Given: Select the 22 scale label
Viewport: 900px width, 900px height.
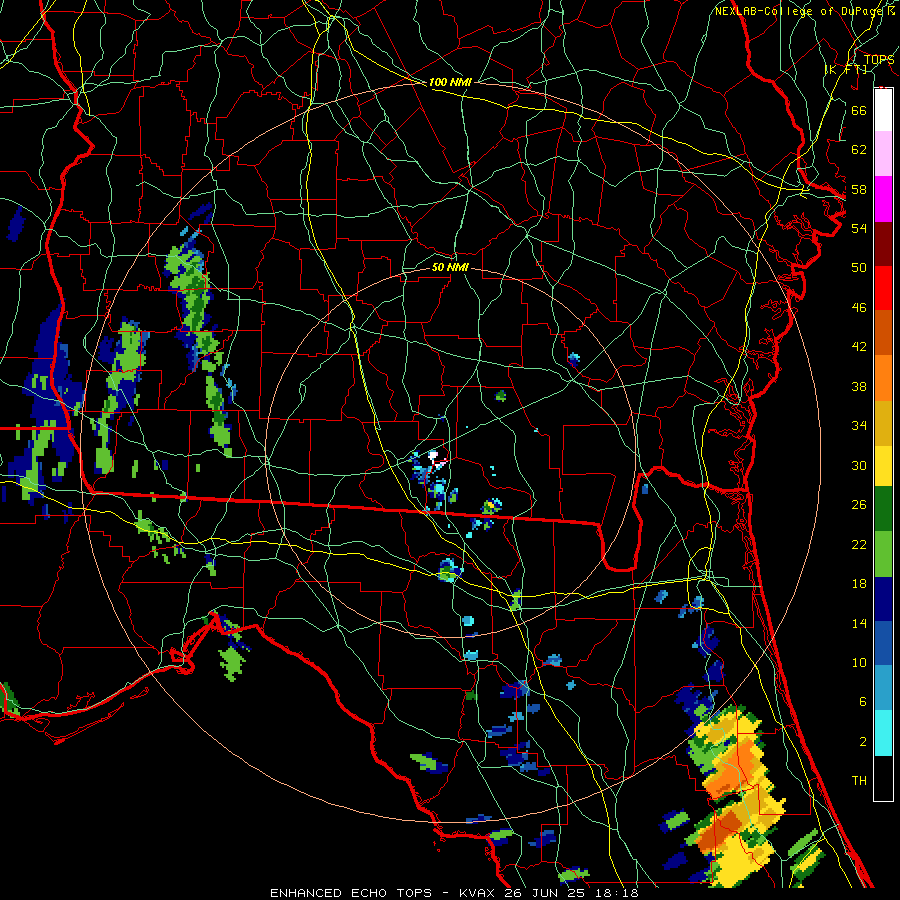Looking at the screenshot, I should coord(859,544).
